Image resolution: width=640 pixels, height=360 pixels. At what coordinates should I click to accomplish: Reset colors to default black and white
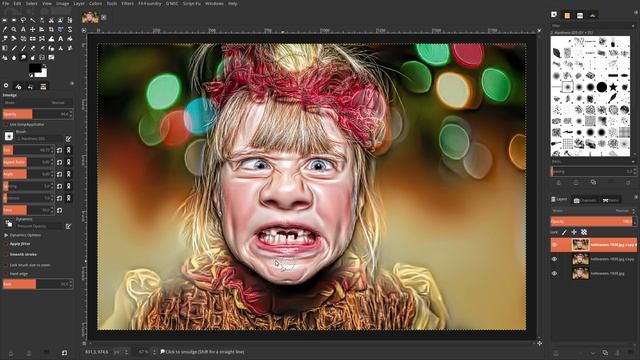coord(31,76)
